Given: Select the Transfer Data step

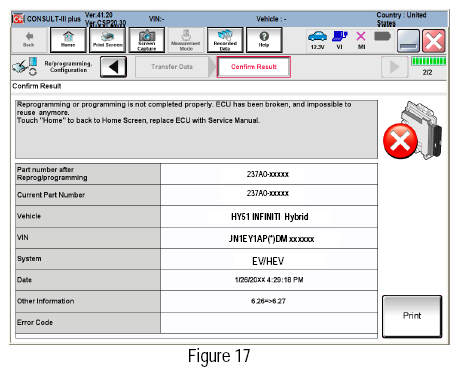Looking at the screenshot, I should coord(172,67).
